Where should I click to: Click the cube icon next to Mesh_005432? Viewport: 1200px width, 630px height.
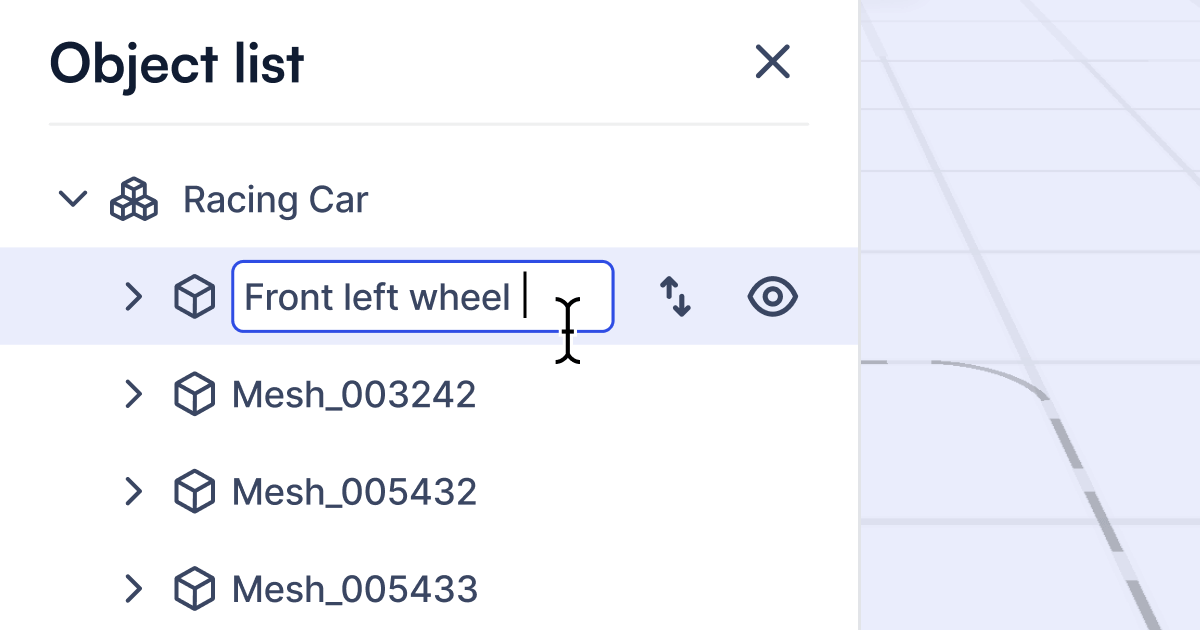(195, 491)
